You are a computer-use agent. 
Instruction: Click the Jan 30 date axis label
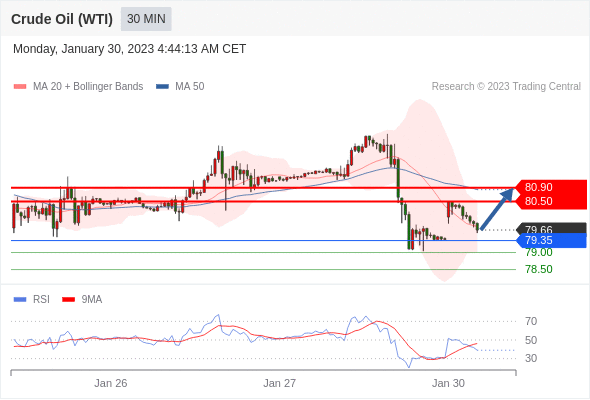(x=448, y=383)
